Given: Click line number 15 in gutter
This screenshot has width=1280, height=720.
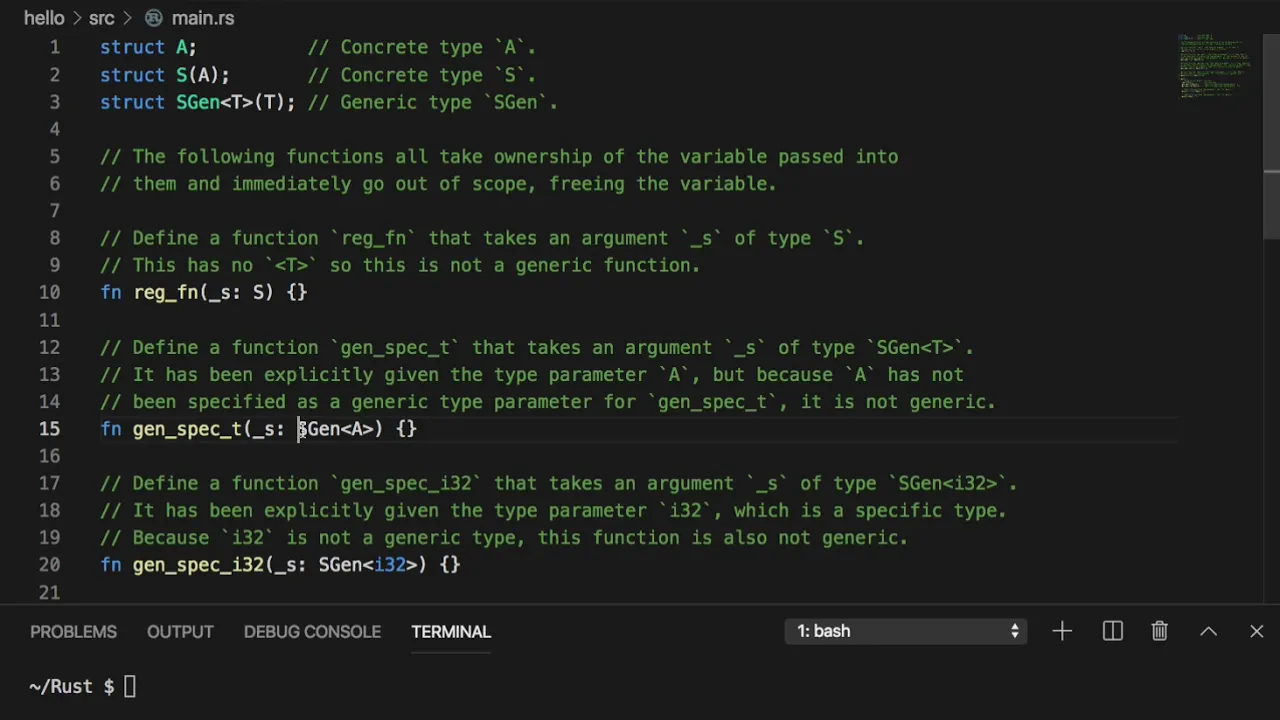Looking at the screenshot, I should click(49, 429).
